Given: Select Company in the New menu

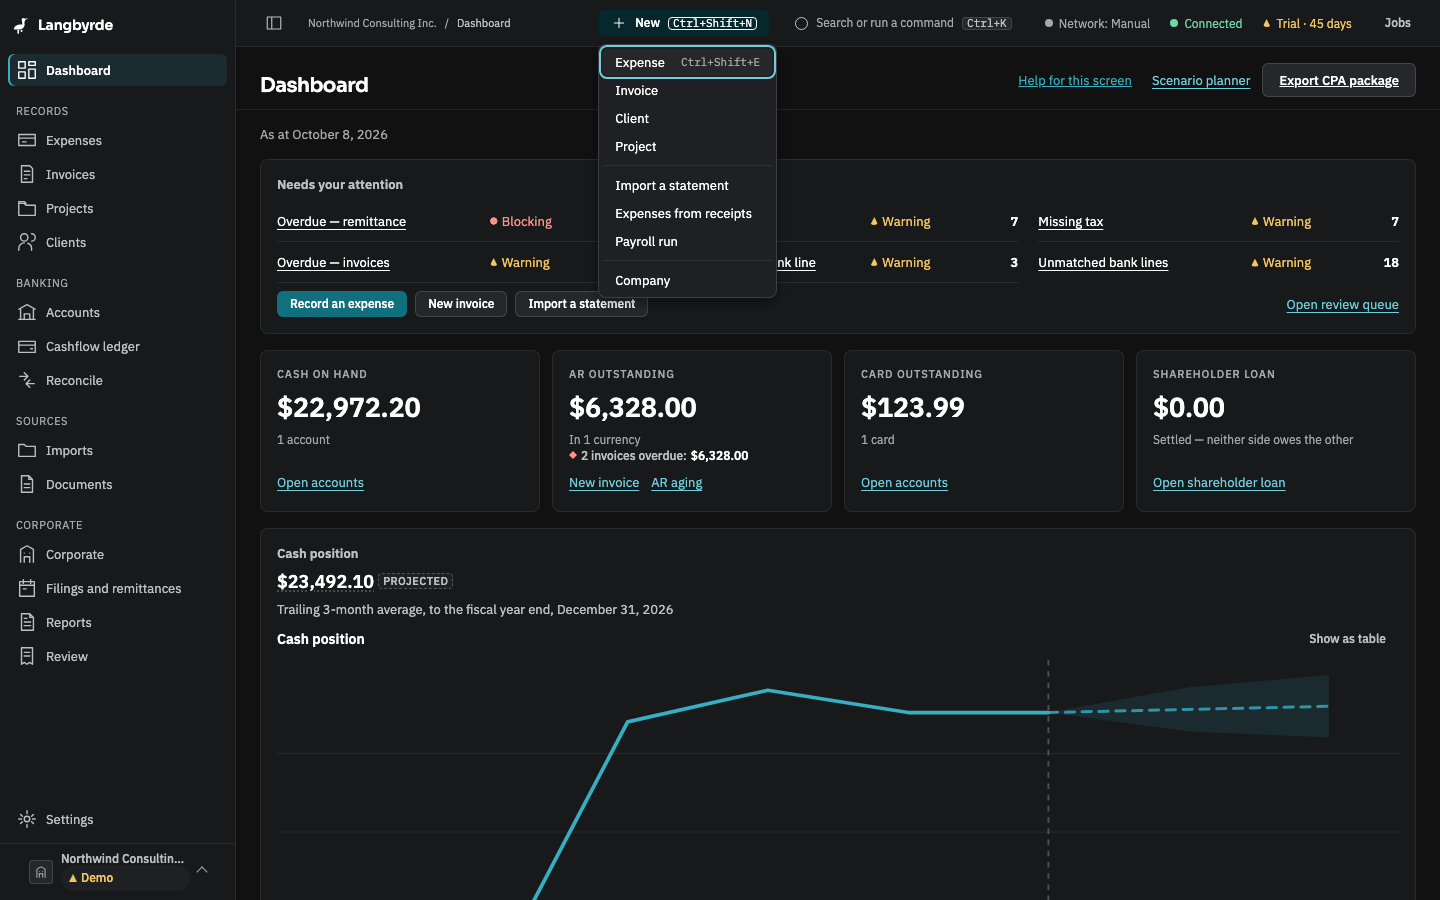Looking at the screenshot, I should [687, 280].
